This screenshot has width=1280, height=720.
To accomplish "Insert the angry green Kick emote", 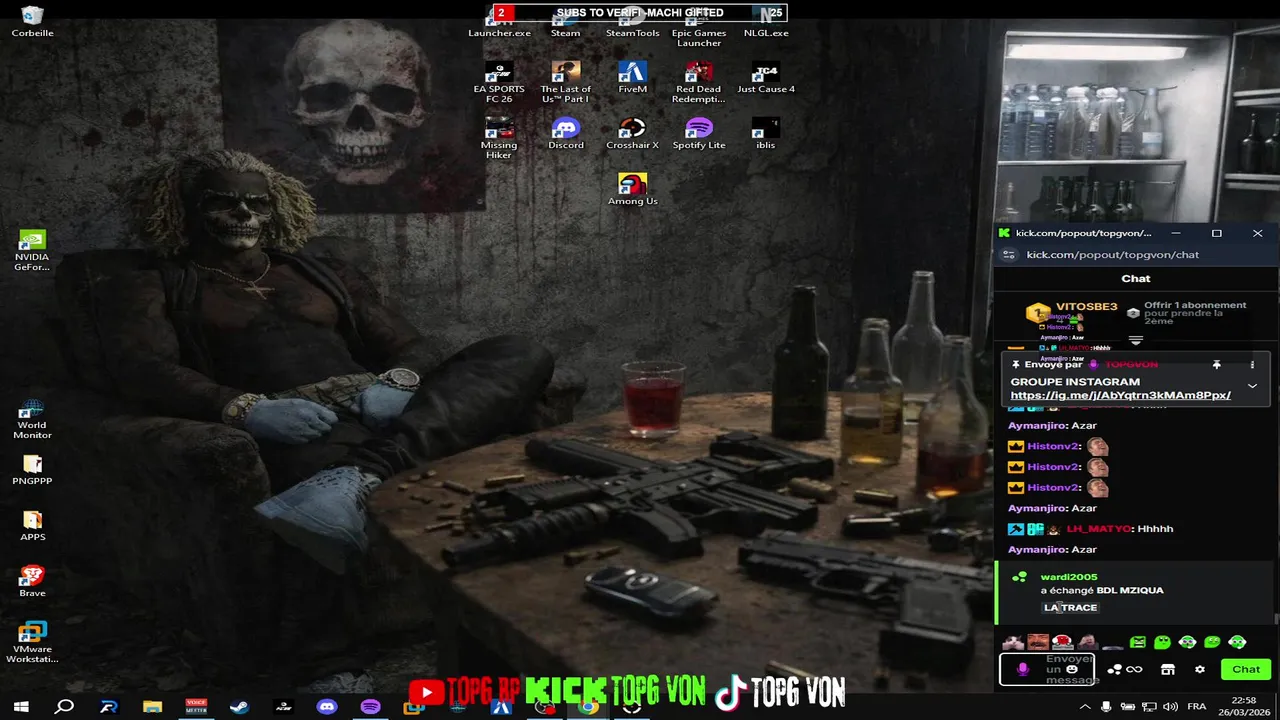I will tap(1138, 642).
